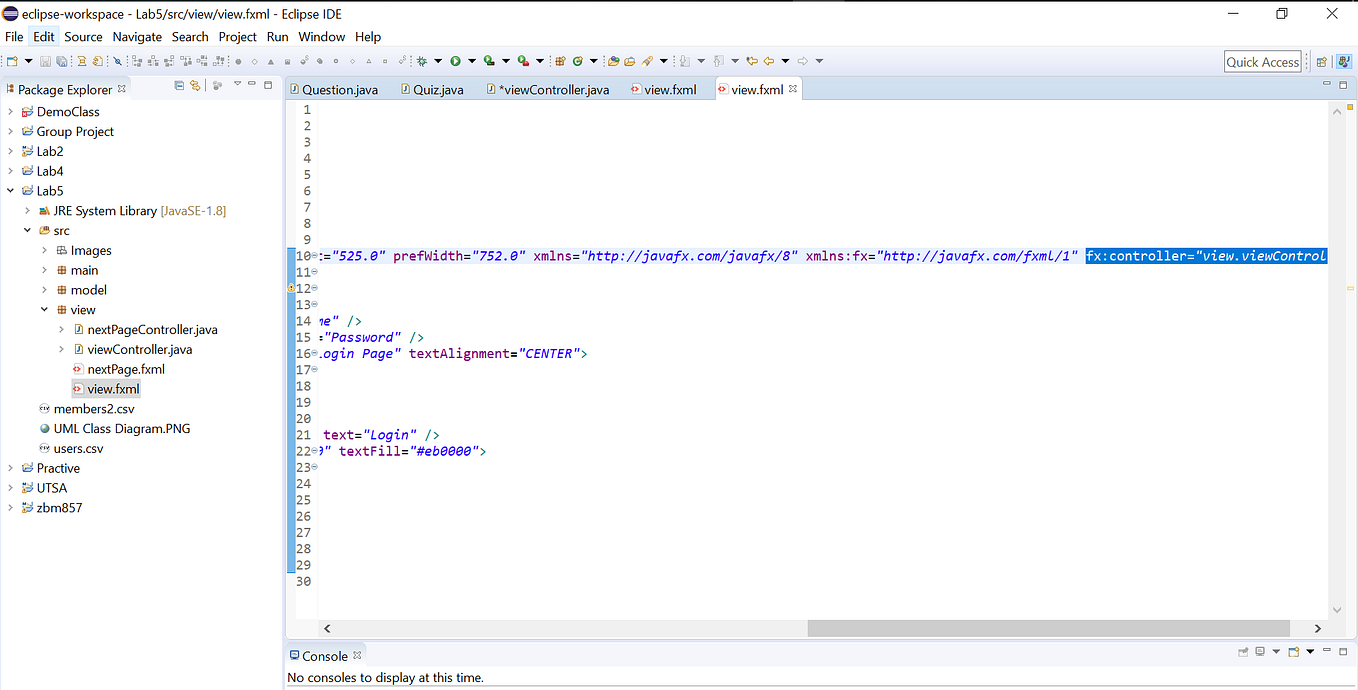Launch Debug mode from the toolbar
The height and width of the screenshot is (690, 1358).
(422, 60)
